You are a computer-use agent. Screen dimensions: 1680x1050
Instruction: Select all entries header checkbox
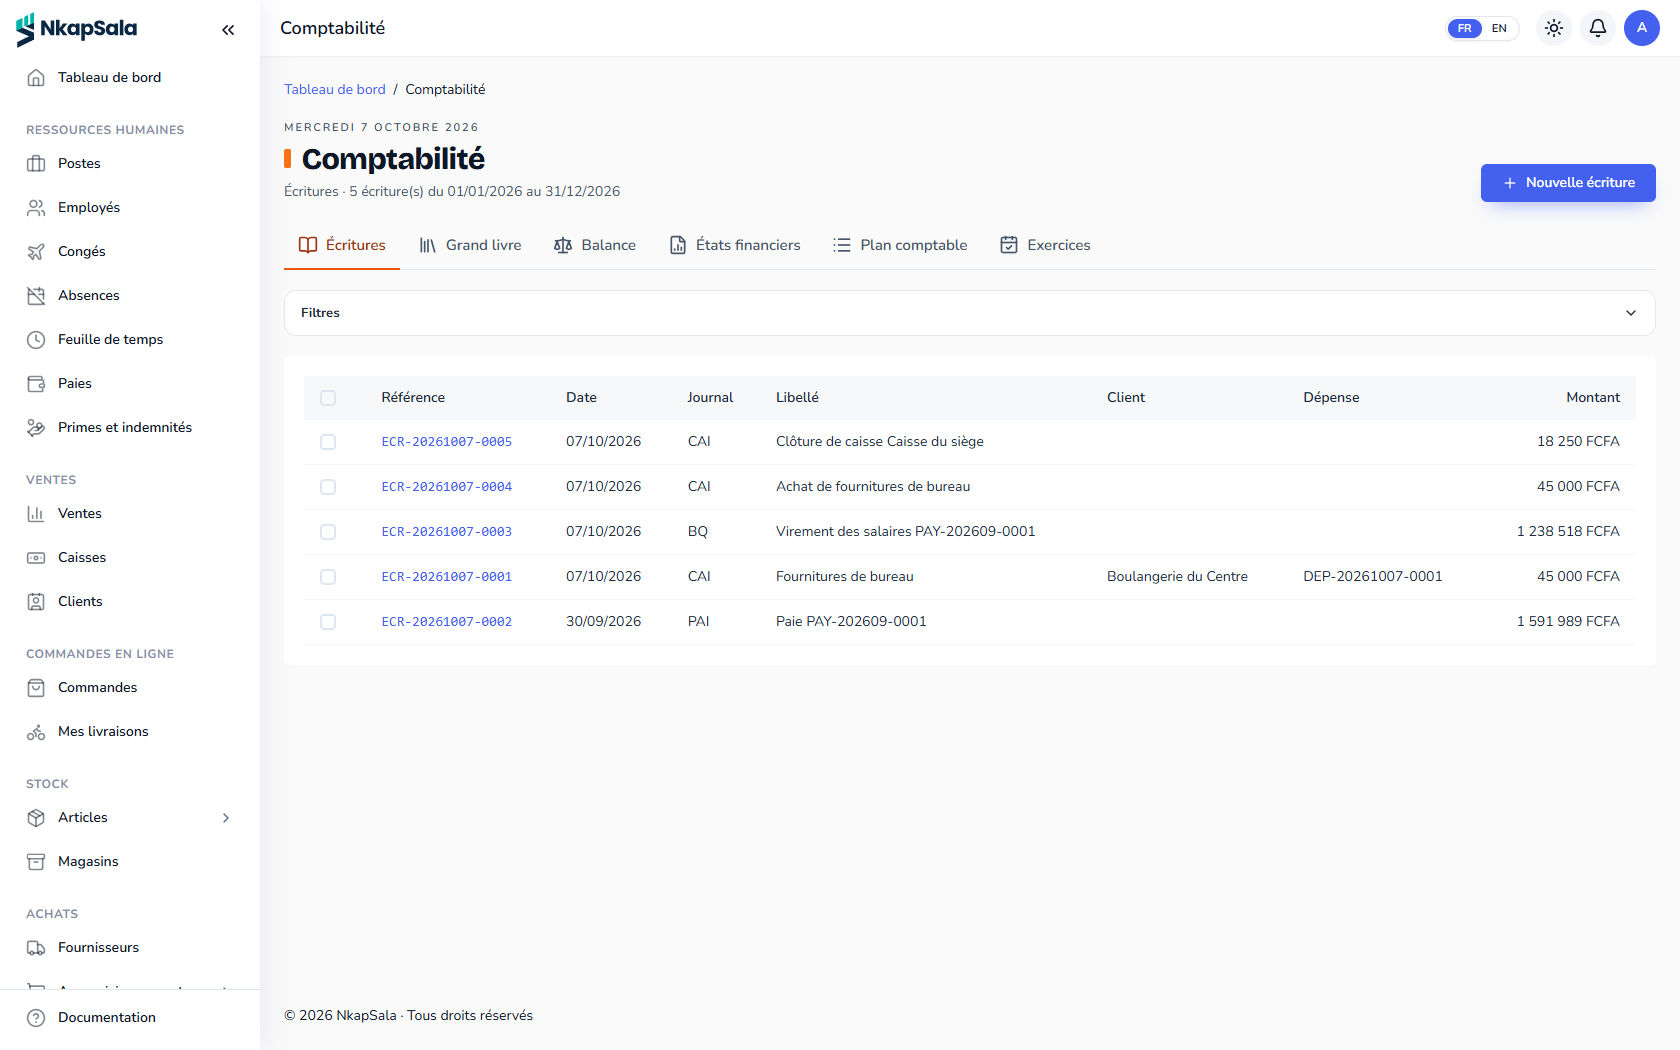pos(328,398)
